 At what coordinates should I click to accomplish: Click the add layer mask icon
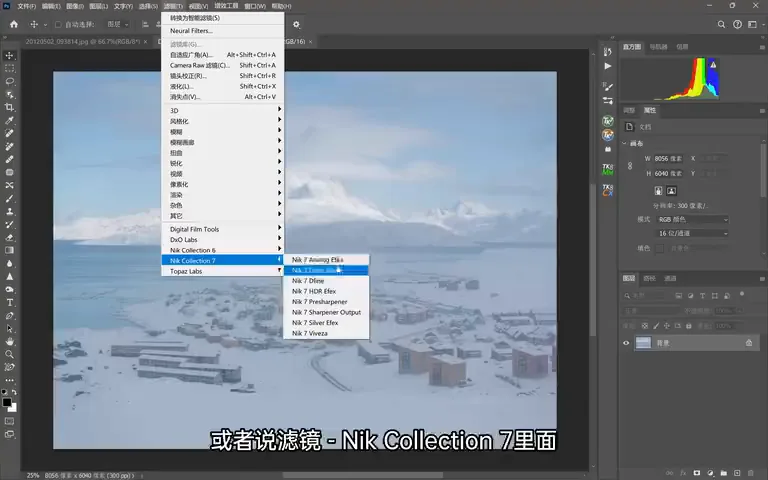pyautogui.click(x=696, y=473)
